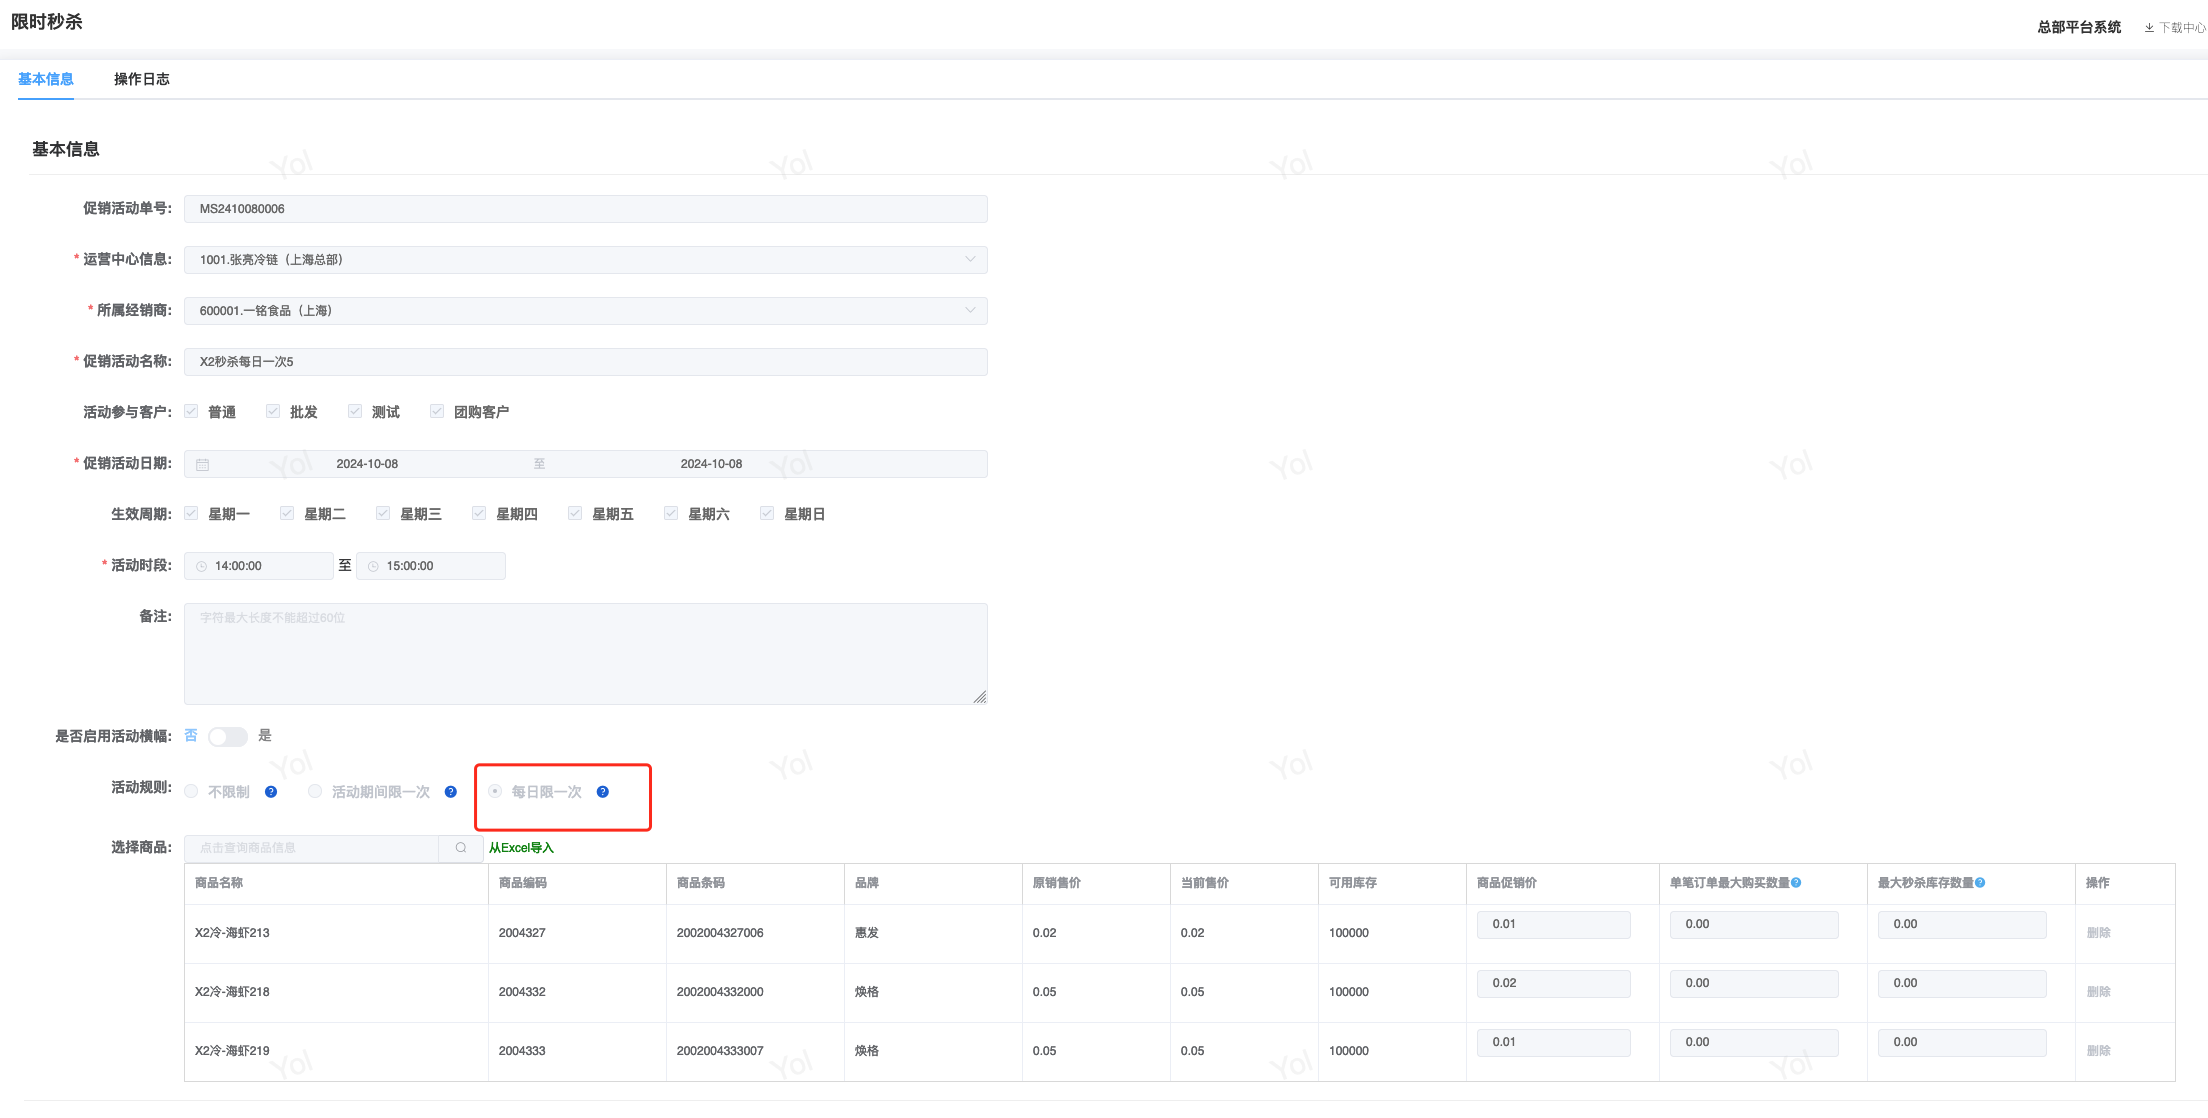Switch to the 操作日志 tab
The height and width of the screenshot is (1118, 2208).
pyautogui.click(x=141, y=79)
